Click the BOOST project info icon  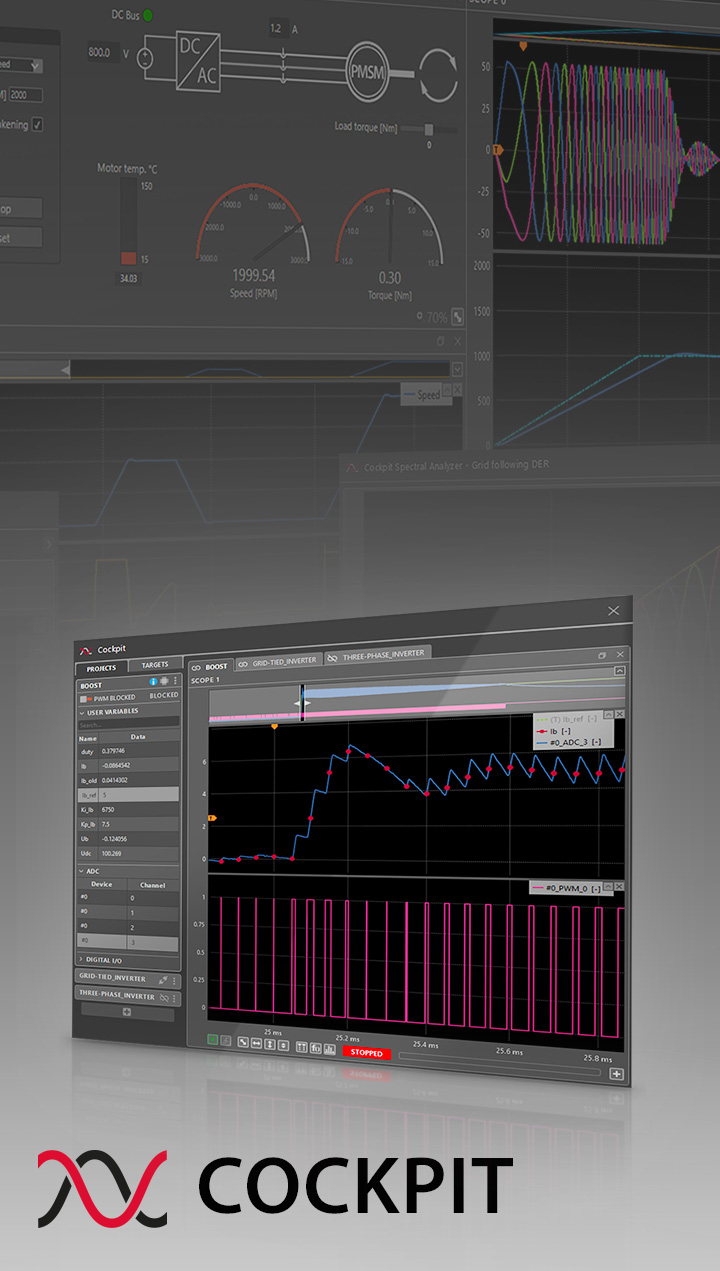(153, 681)
